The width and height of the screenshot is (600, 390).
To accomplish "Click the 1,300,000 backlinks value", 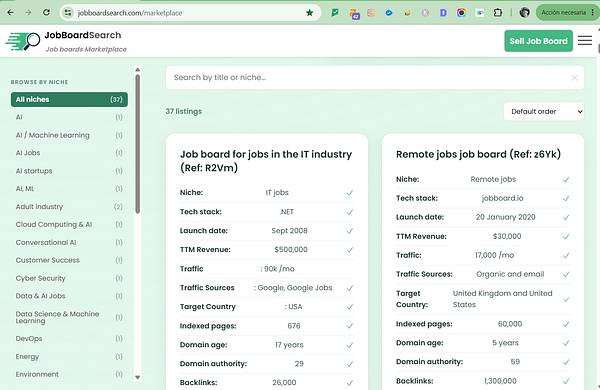I will pos(500,381).
